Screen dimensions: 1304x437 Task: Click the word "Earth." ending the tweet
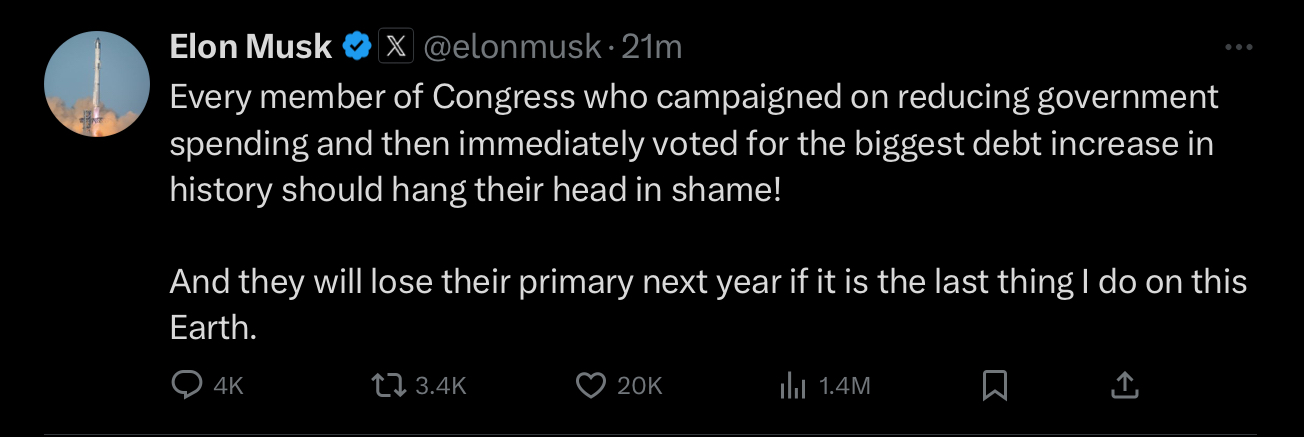pyautogui.click(x=214, y=328)
